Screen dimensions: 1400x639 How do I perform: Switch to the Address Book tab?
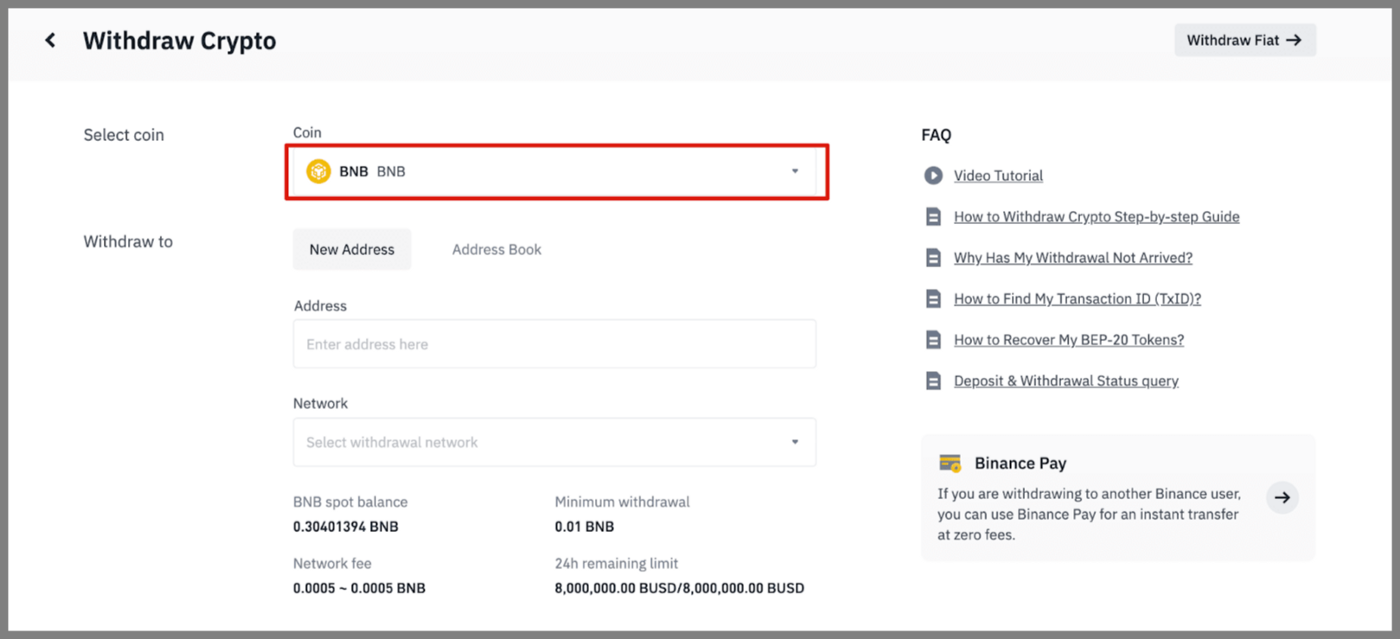(x=497, y=249)
